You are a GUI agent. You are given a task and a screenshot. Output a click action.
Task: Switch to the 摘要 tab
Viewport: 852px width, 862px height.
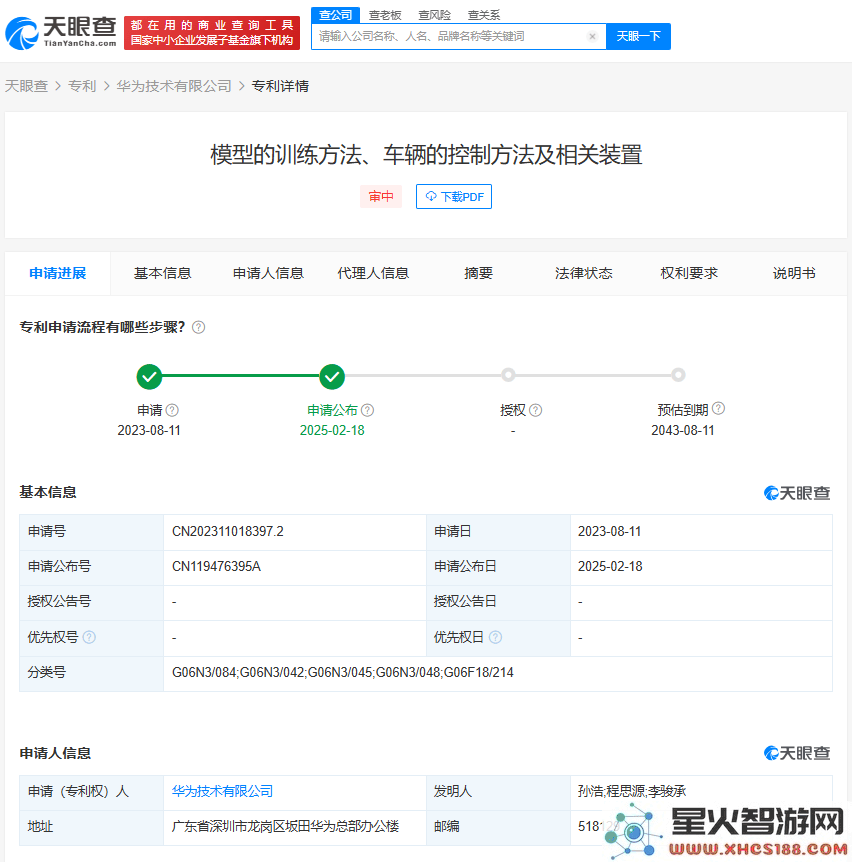478,273
